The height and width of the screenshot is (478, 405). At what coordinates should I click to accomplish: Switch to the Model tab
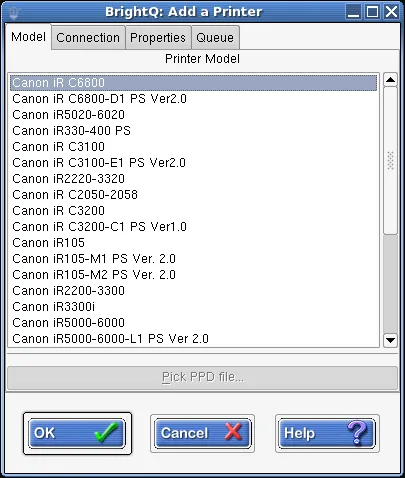(x=28, y=37)
